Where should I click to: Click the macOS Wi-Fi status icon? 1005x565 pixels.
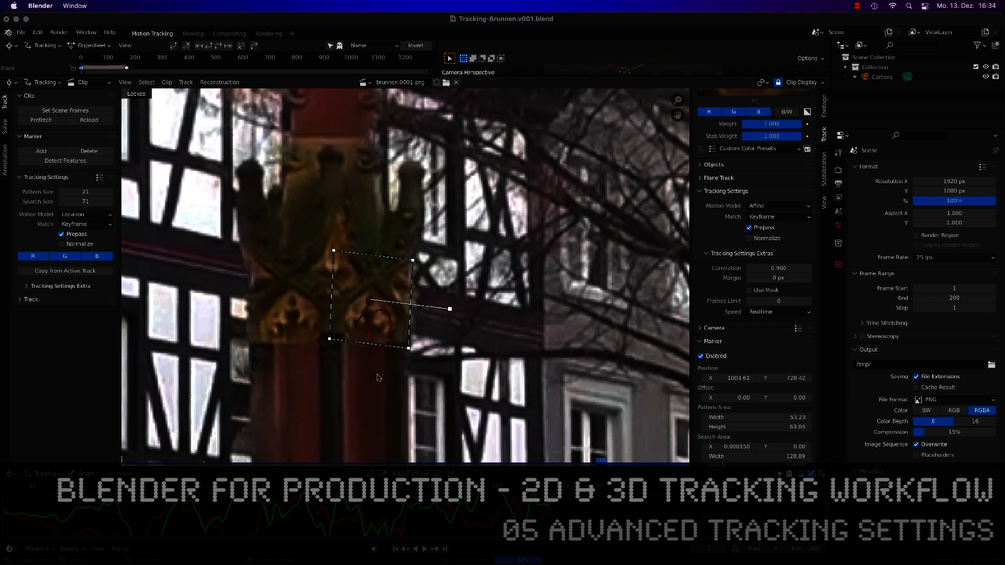click(x=892, y=6)
